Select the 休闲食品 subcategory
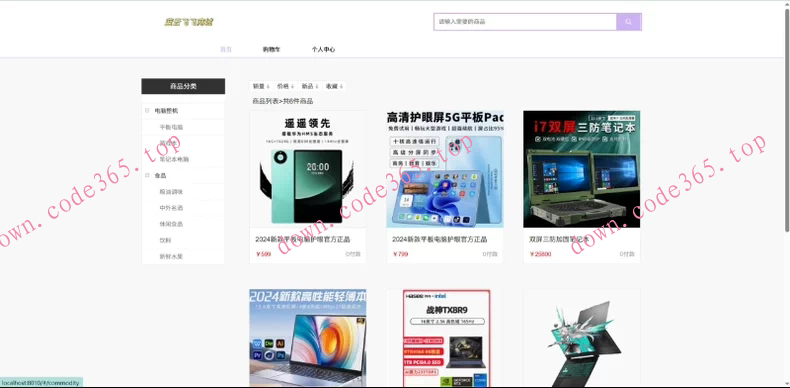The width and height of the screenshot is (790, 388). pos(171,224)
